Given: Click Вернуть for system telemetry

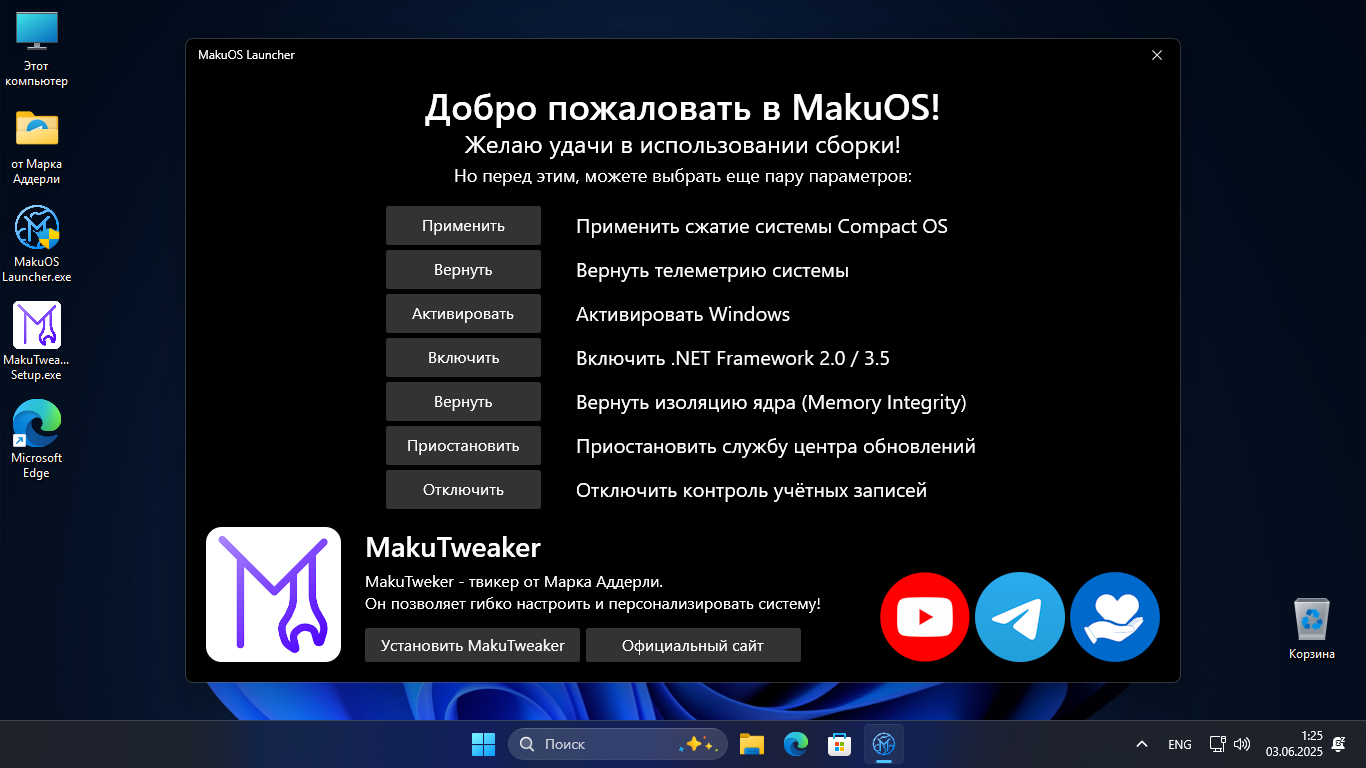Looking at the screenshot, I should tap(463, 269).
